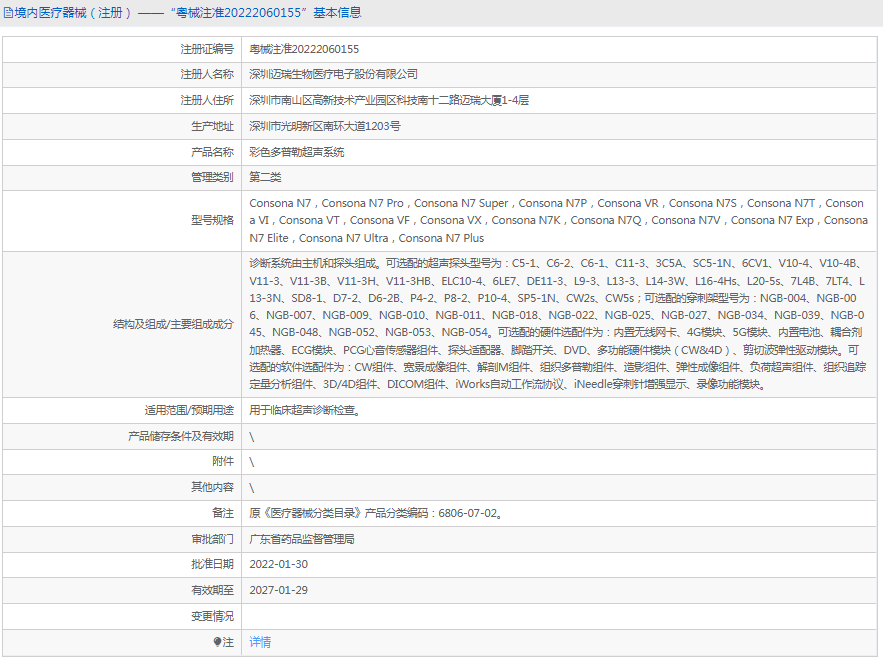Select the address 深圳市南山区高新技术产业园区科技南十二路迈瑞大厦1-4层

coord(389,100)
